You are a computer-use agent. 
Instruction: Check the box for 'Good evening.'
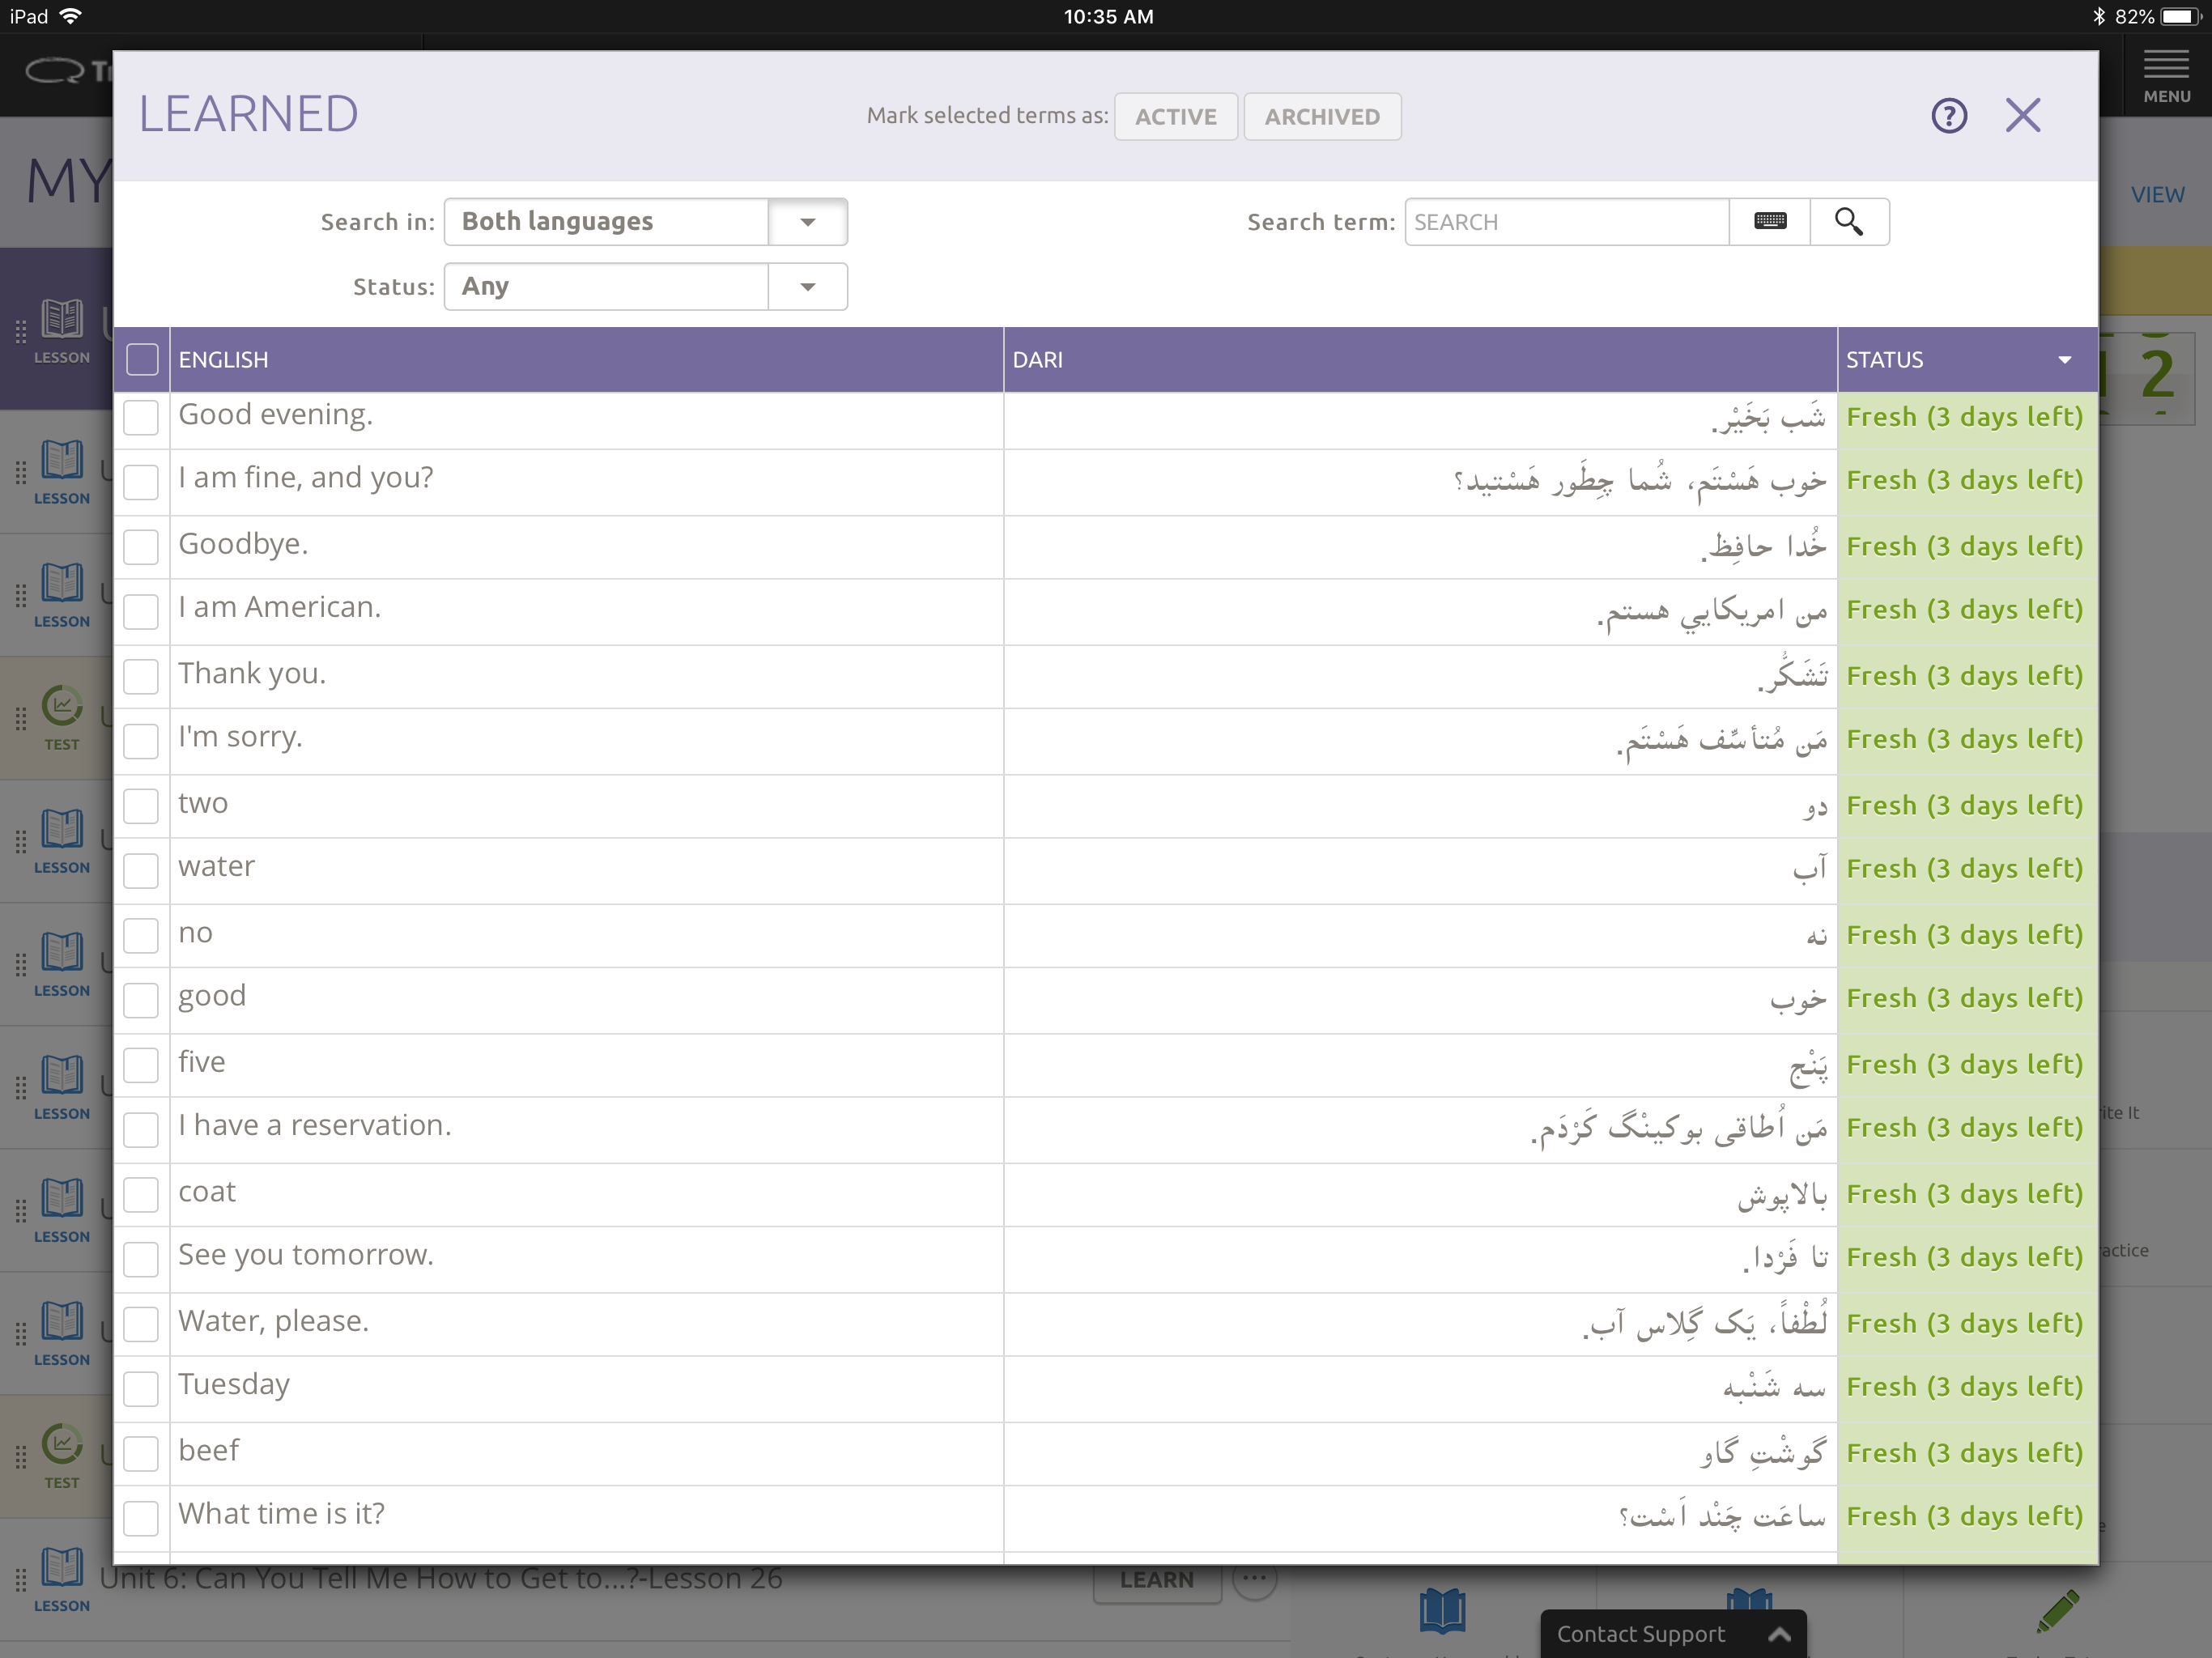pyautogui.click(x=141, y=418)
